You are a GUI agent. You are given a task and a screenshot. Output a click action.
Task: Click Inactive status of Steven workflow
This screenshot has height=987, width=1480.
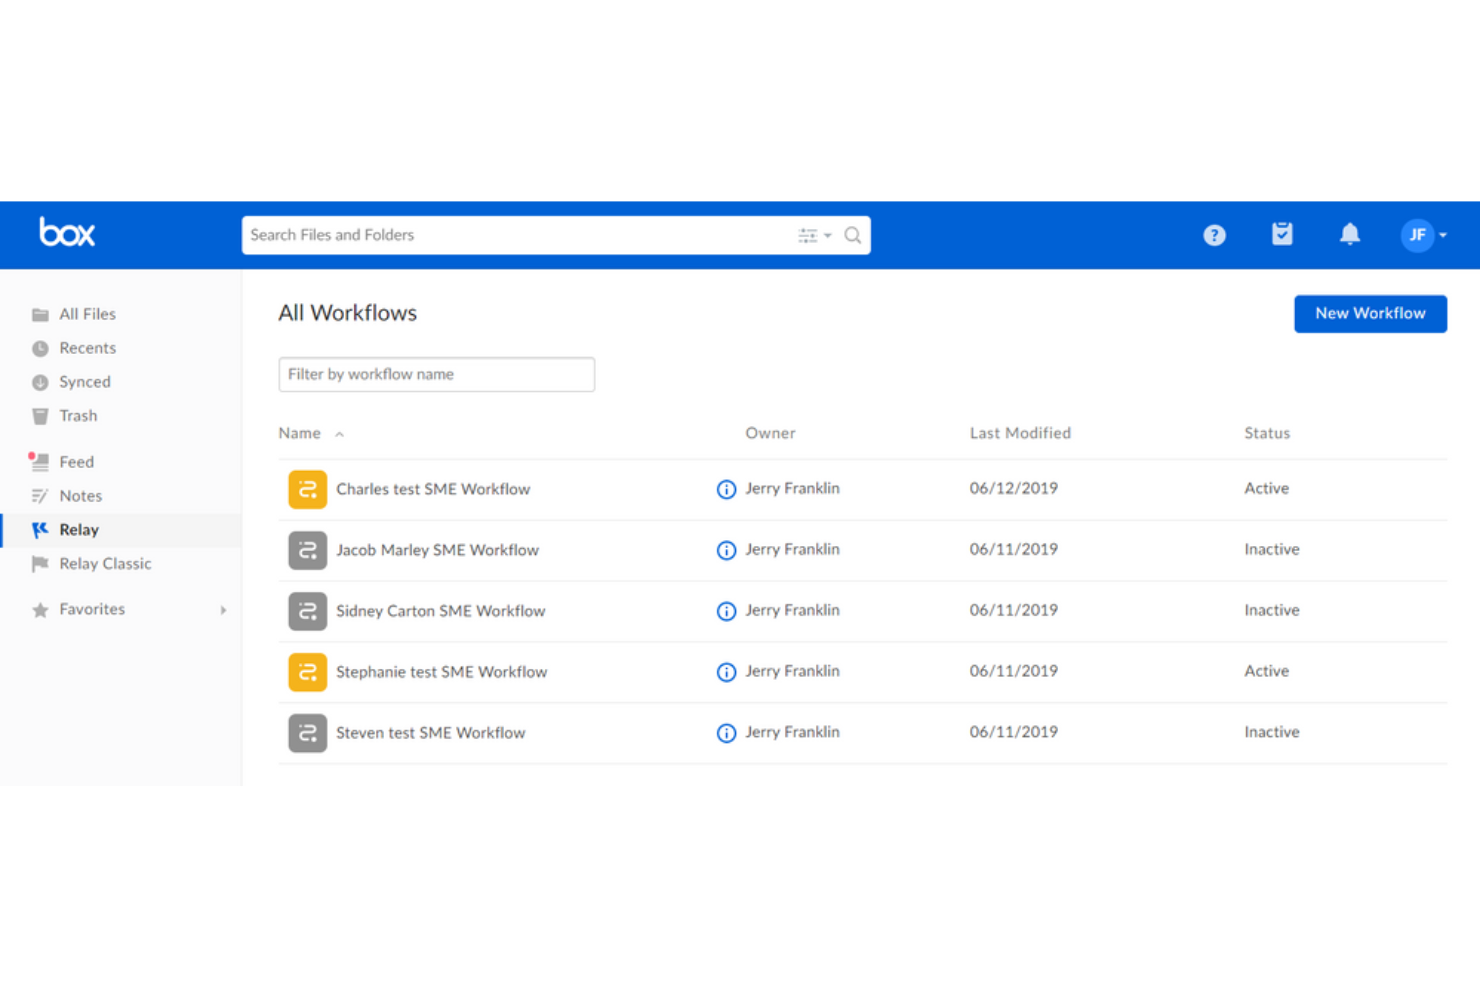(1271, 732)
